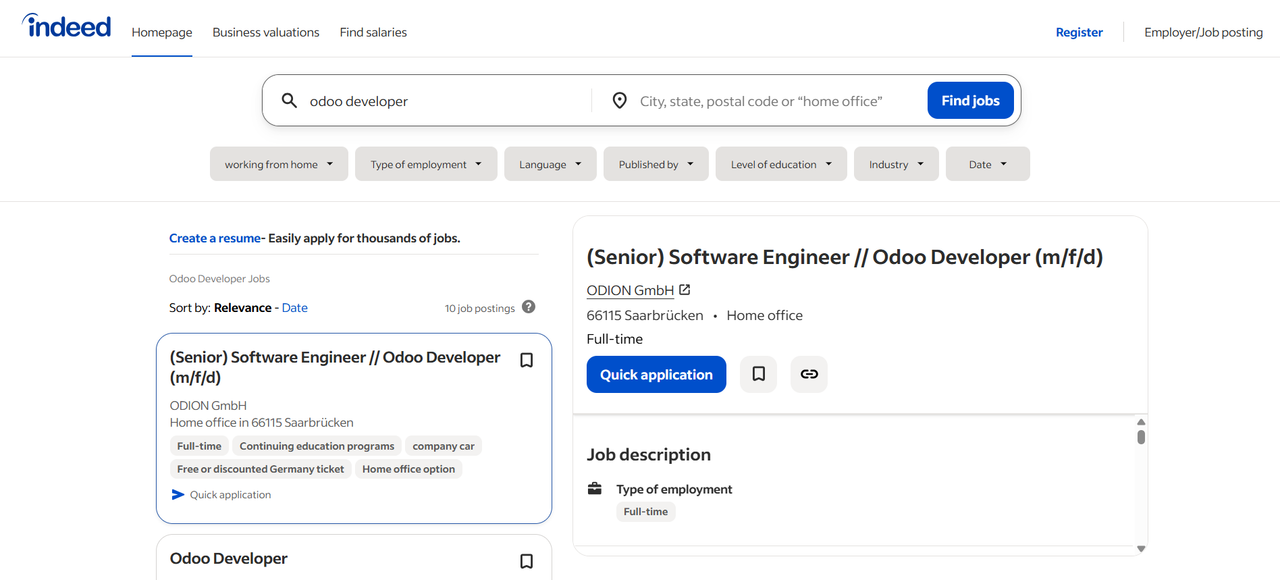The width and height of the screenshot is (1280, 580).
Task: Click the Quick application paper plane icon
Action: click(x=178, y=495)
